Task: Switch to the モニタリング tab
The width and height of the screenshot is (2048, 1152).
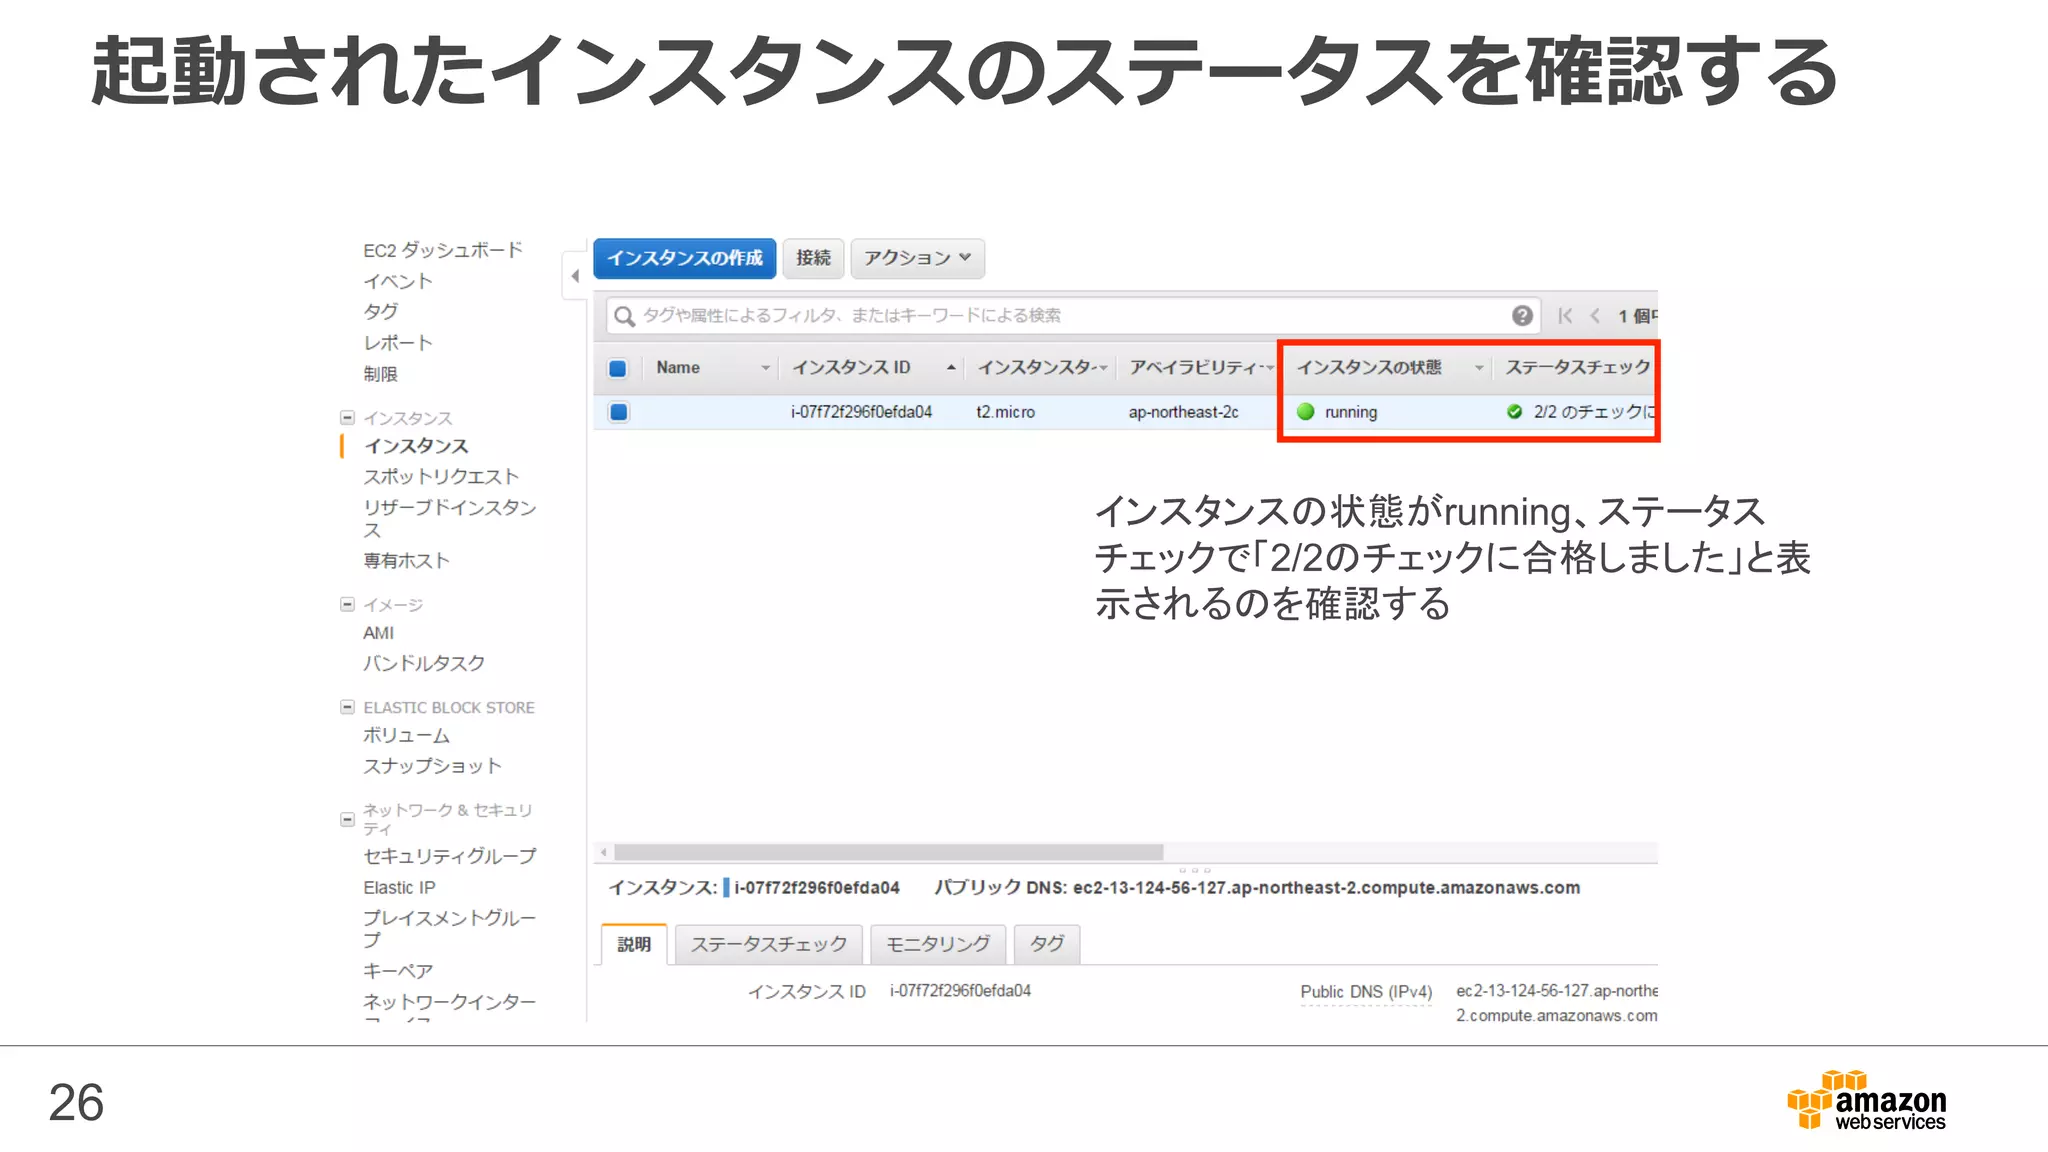Action: [937, 944]
